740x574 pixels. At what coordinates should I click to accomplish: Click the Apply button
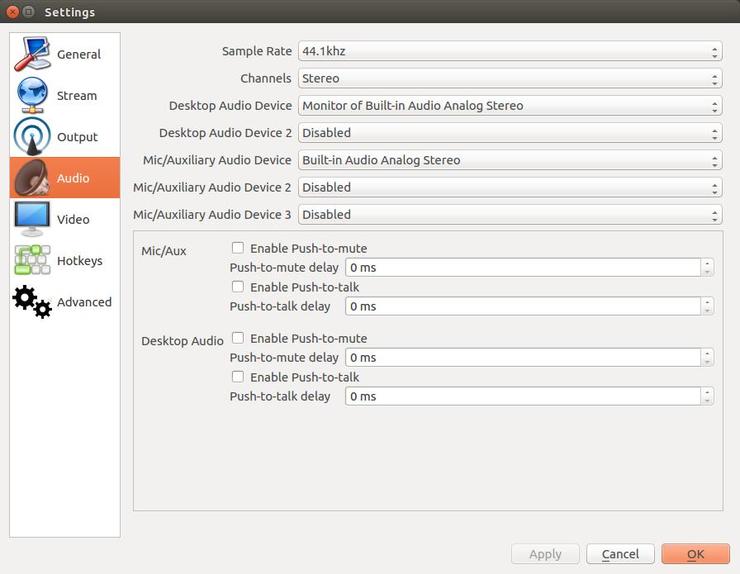tap(545, 554)
